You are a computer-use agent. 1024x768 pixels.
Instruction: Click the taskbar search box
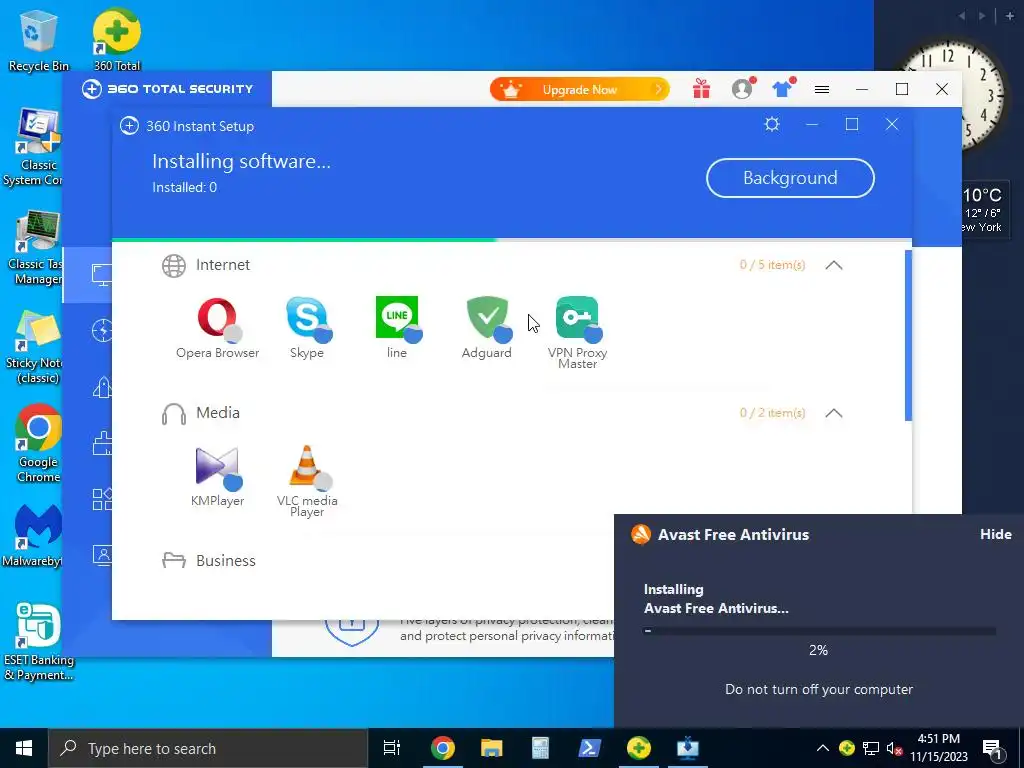[208, 748]
